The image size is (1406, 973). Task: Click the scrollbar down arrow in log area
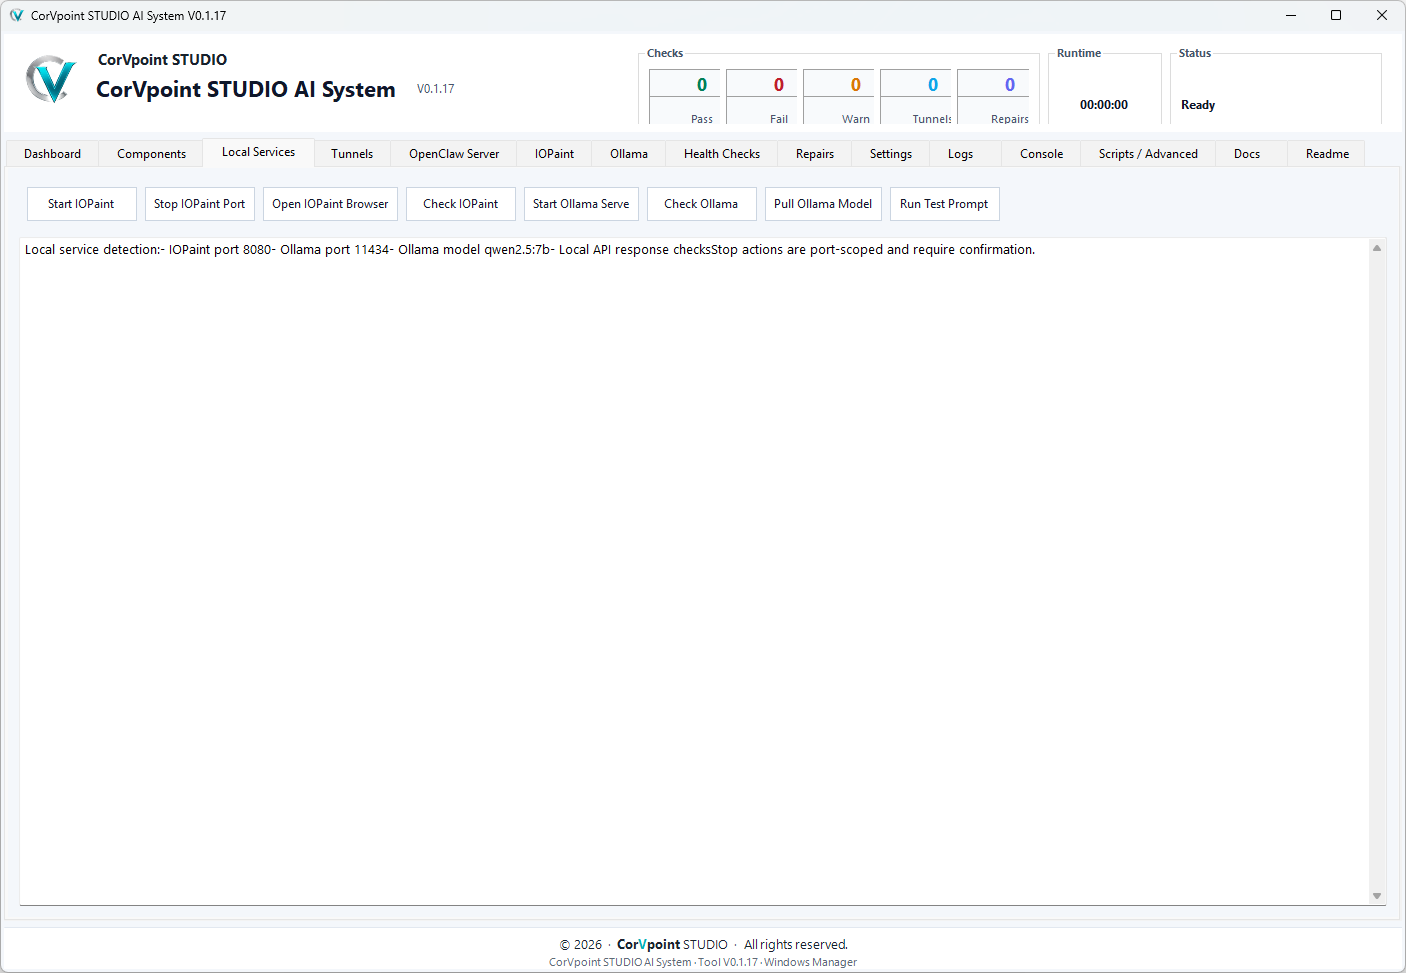(x=1377, y=896)
